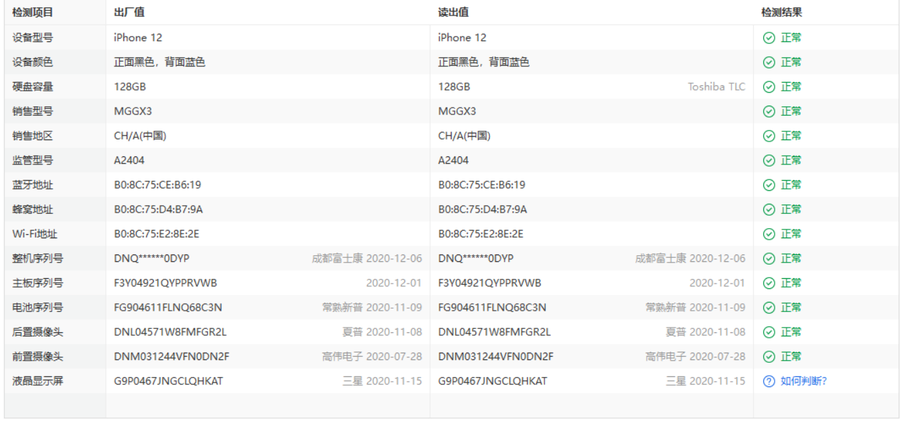The image size is (900, 421).
Task: Click the green check icon in 设备型号 row
Action: point(769,38)
